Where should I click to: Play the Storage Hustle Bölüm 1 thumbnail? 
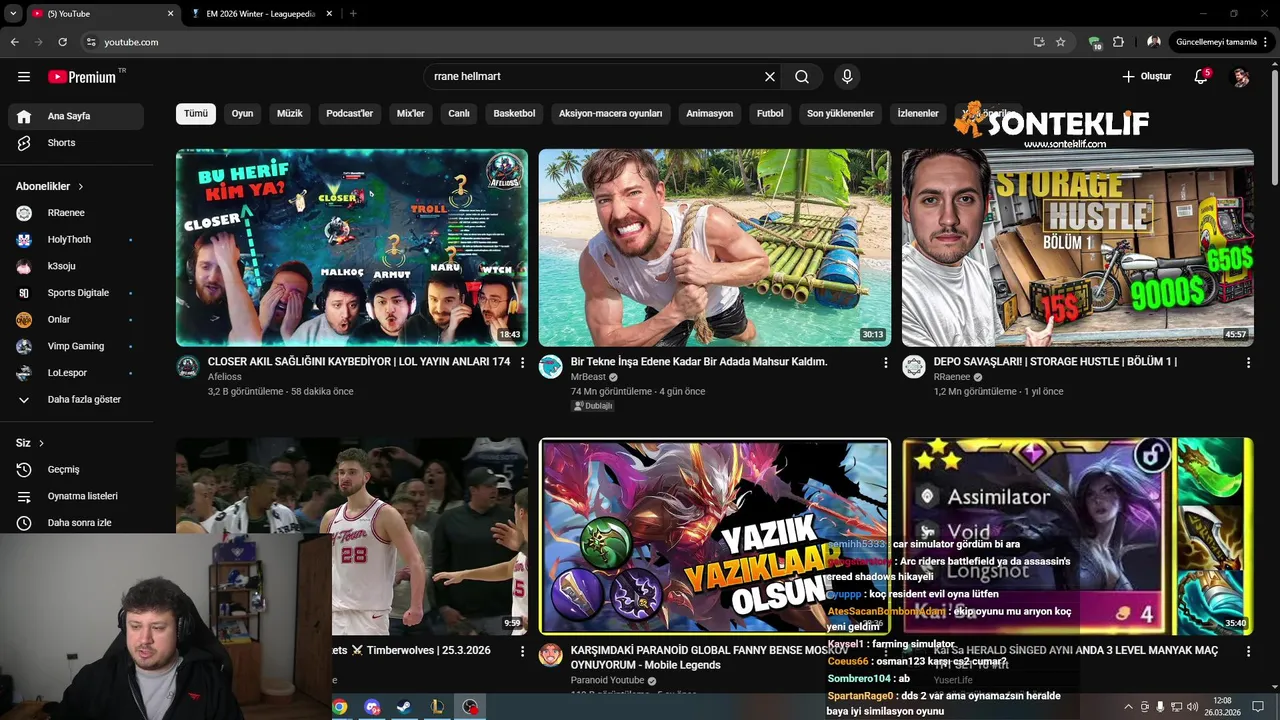(1077, 247)
